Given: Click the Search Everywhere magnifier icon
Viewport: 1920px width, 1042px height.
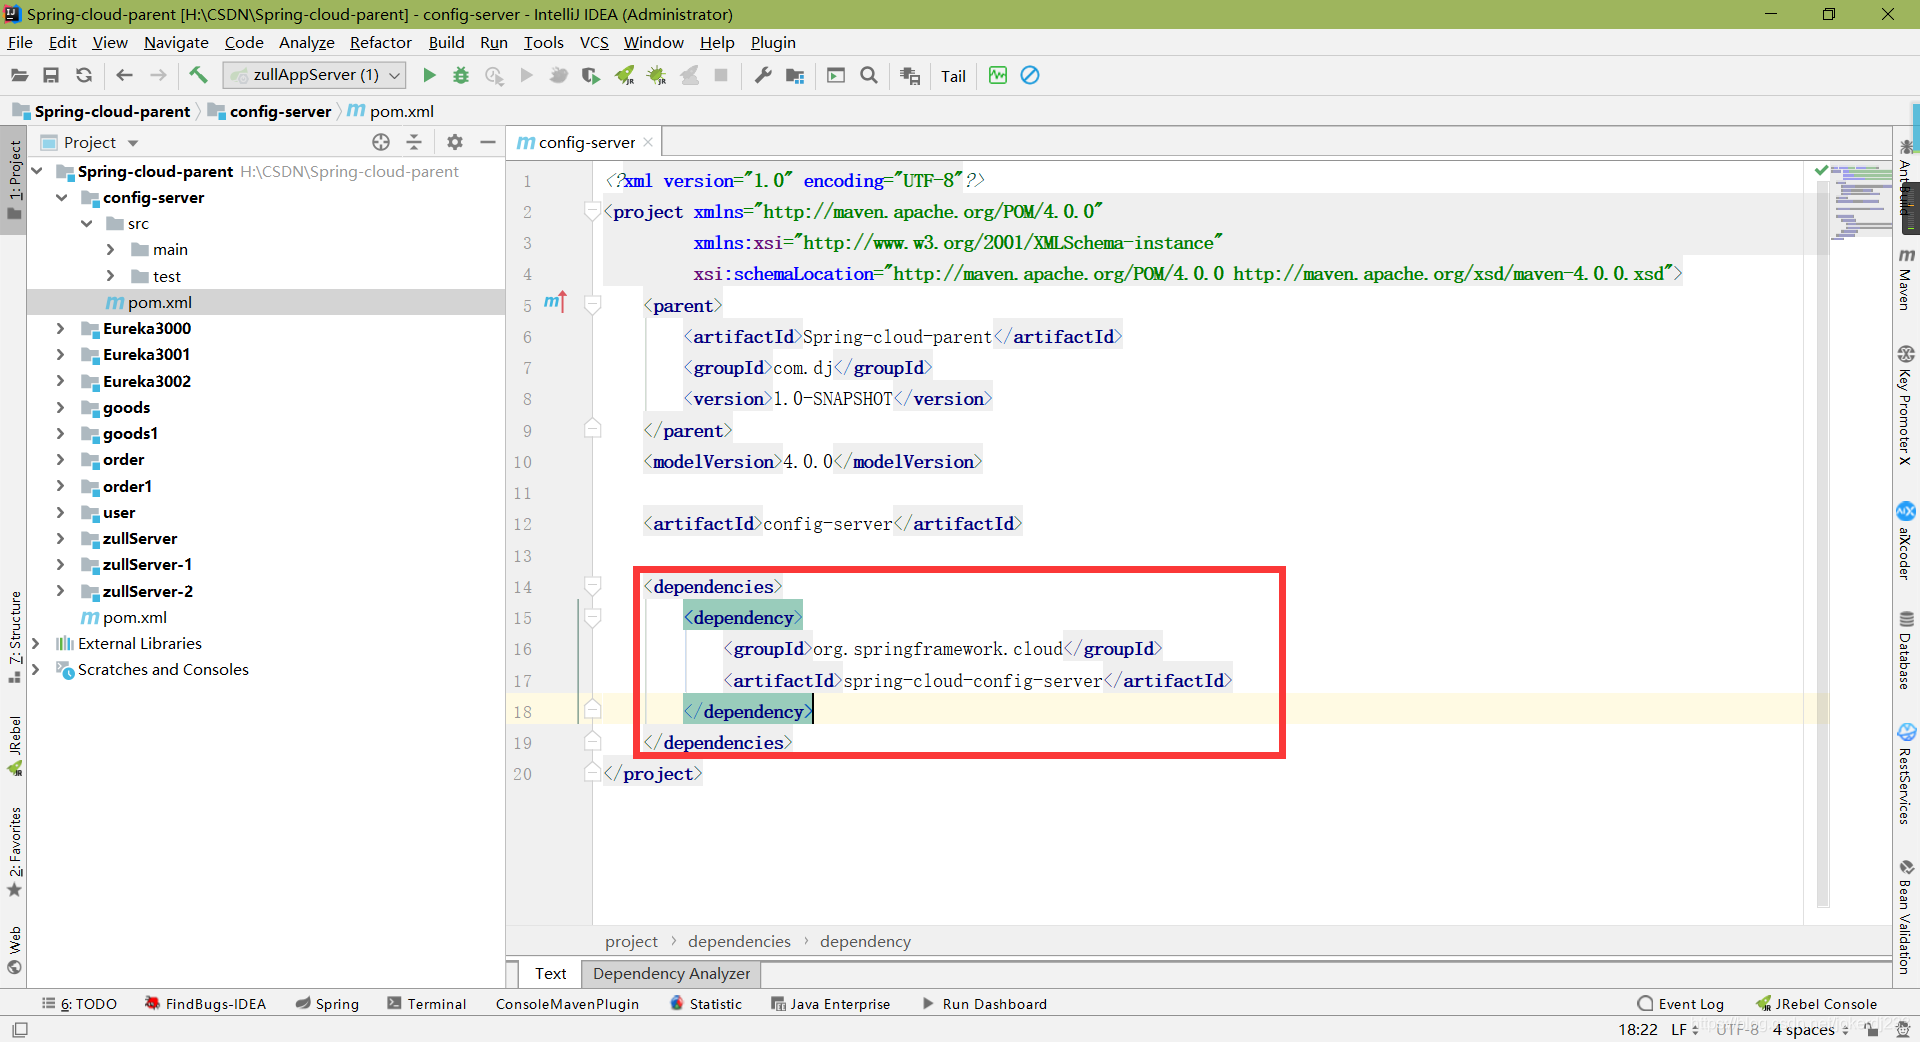Looking at the screenshot, I should click(869, 75).
